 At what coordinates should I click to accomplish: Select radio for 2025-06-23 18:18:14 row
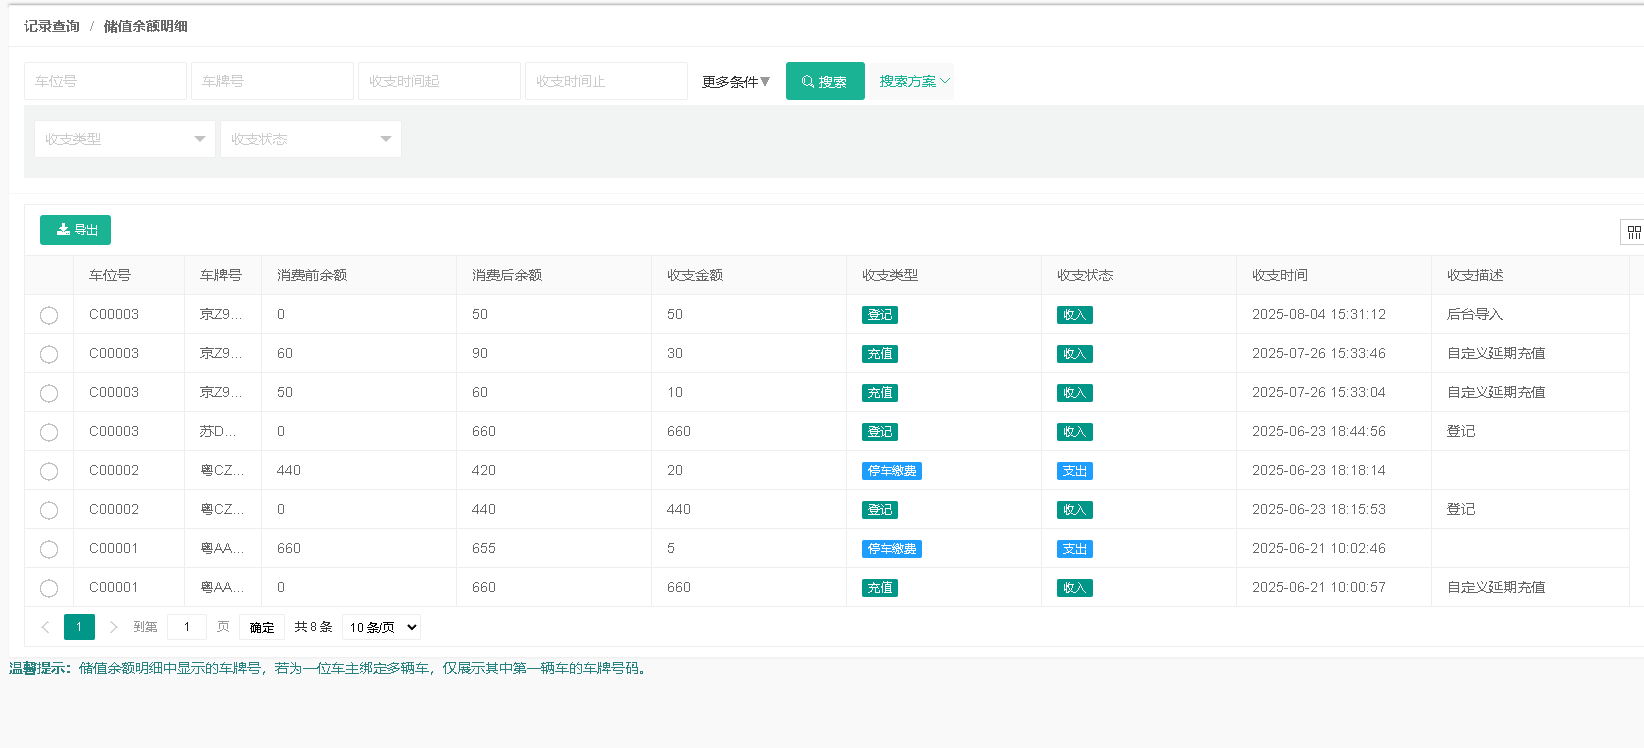pyautogui.click(x=49, y=471)
